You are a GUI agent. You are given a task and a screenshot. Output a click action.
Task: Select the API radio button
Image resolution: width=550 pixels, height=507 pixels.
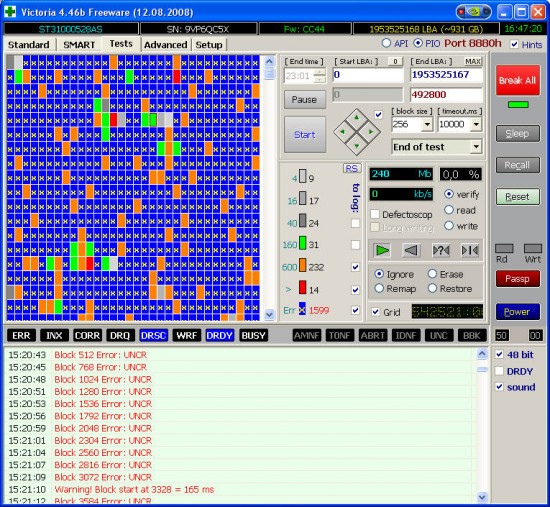click(386, 43)
